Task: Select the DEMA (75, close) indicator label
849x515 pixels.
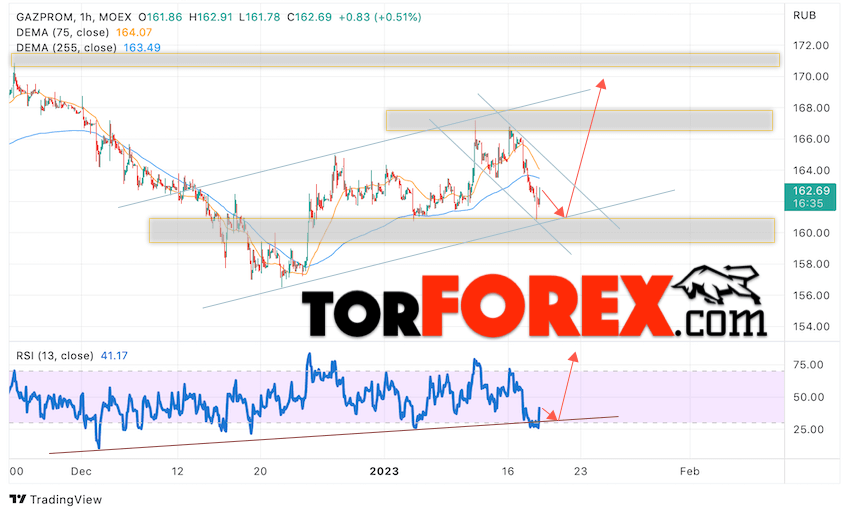Action: click(62, 32)
